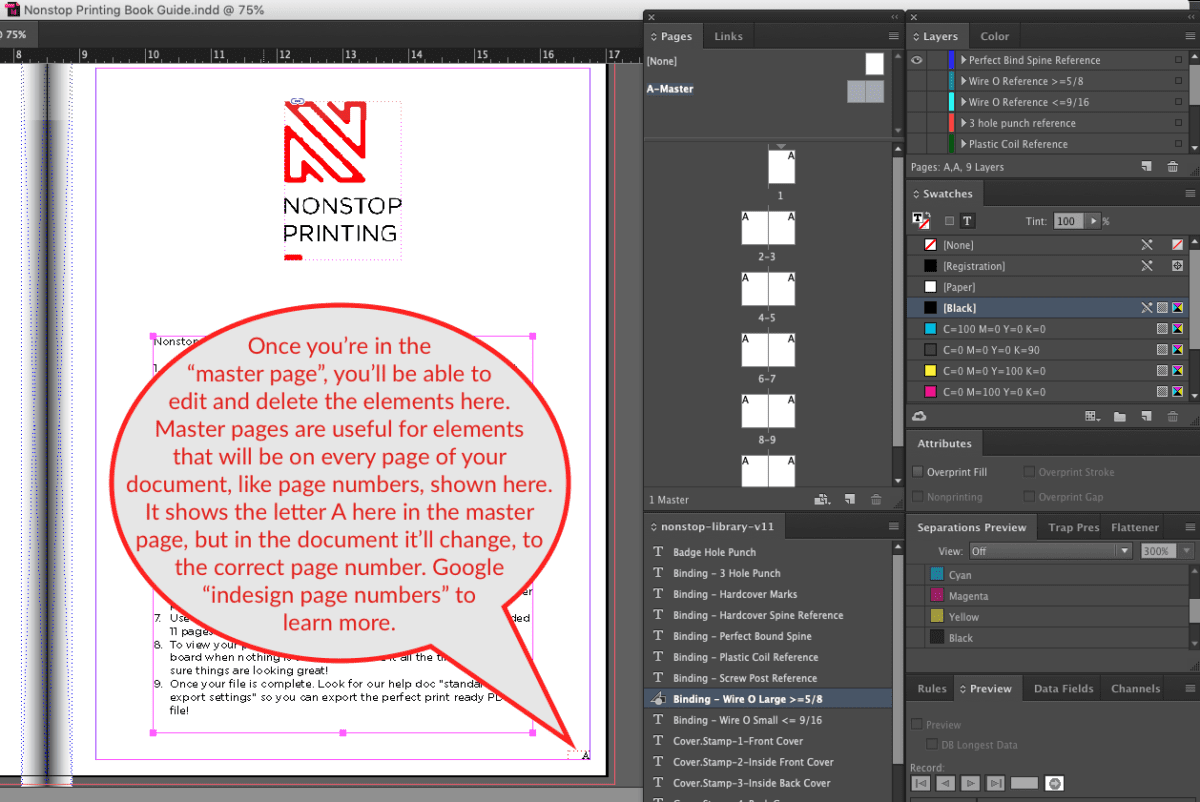Image resolution: width=1200 pixels, height=802 pixels.
Task: Toggle the Nonprinting checkbox in Attributes
Action: pyautogui.click(x=917, y=496)
